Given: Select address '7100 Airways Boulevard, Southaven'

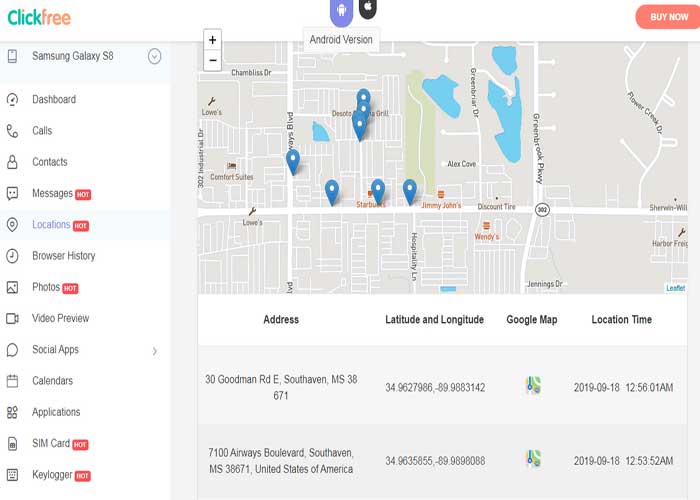Looking at the screenshot, I should (x=281, y=461).
